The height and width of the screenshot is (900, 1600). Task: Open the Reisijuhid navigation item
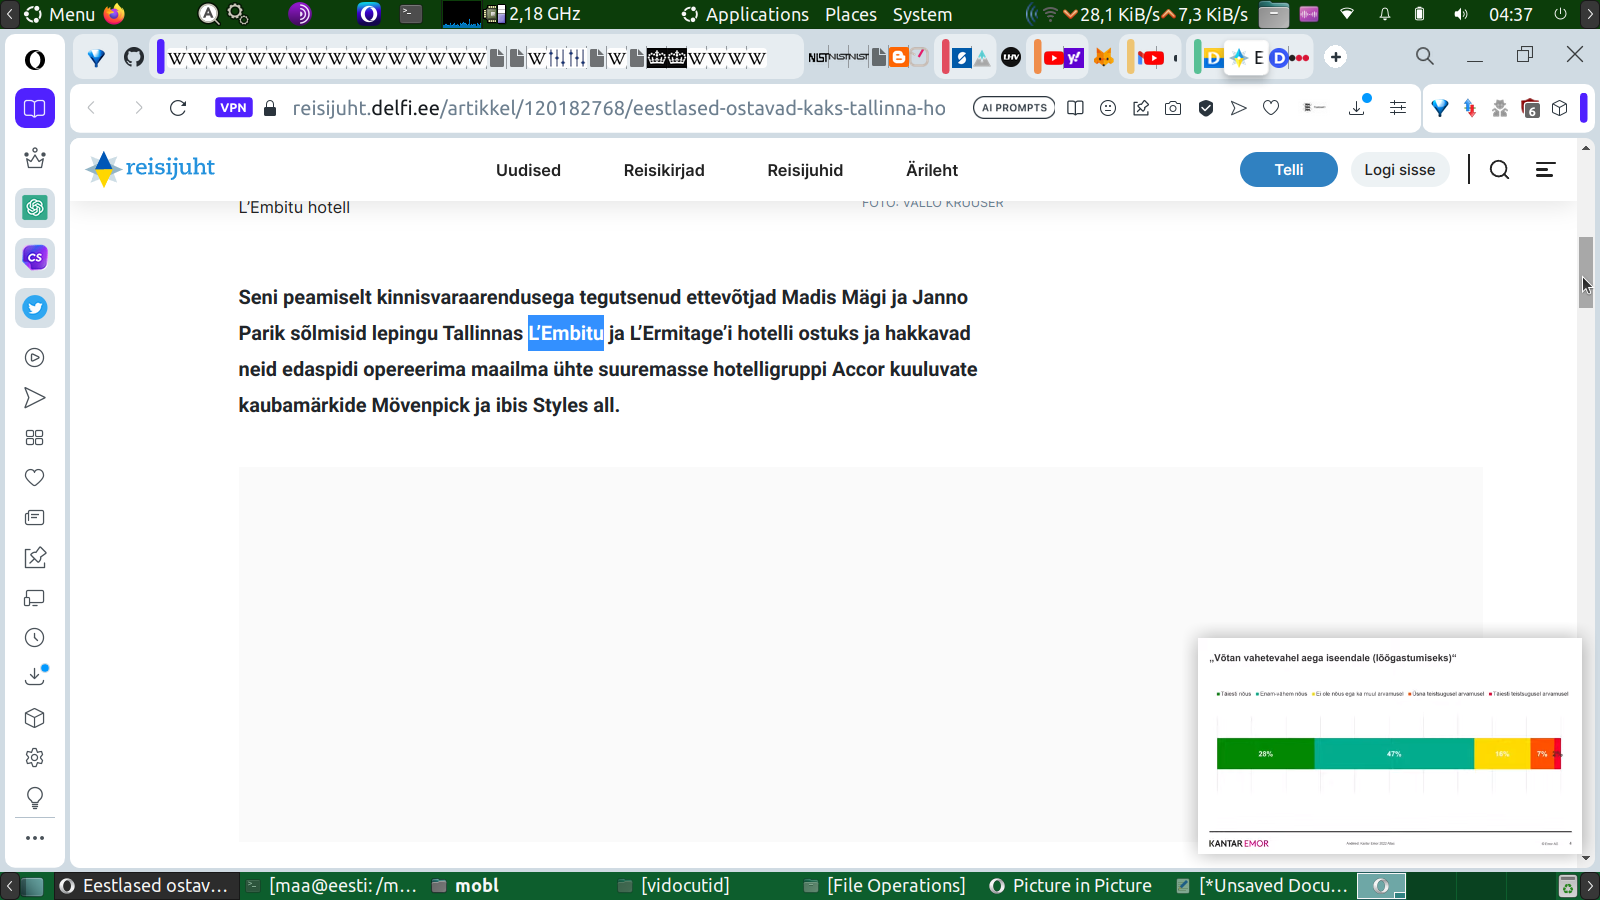(x=805, y=170)
